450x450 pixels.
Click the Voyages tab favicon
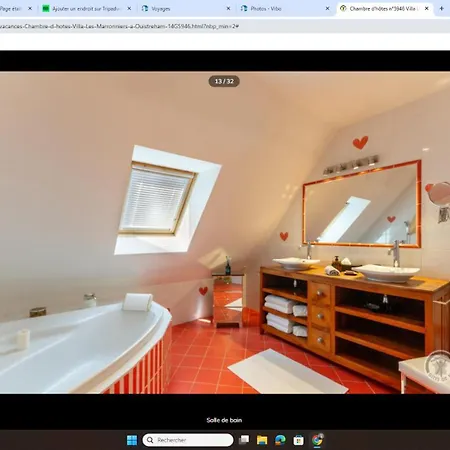click(145, 9)
